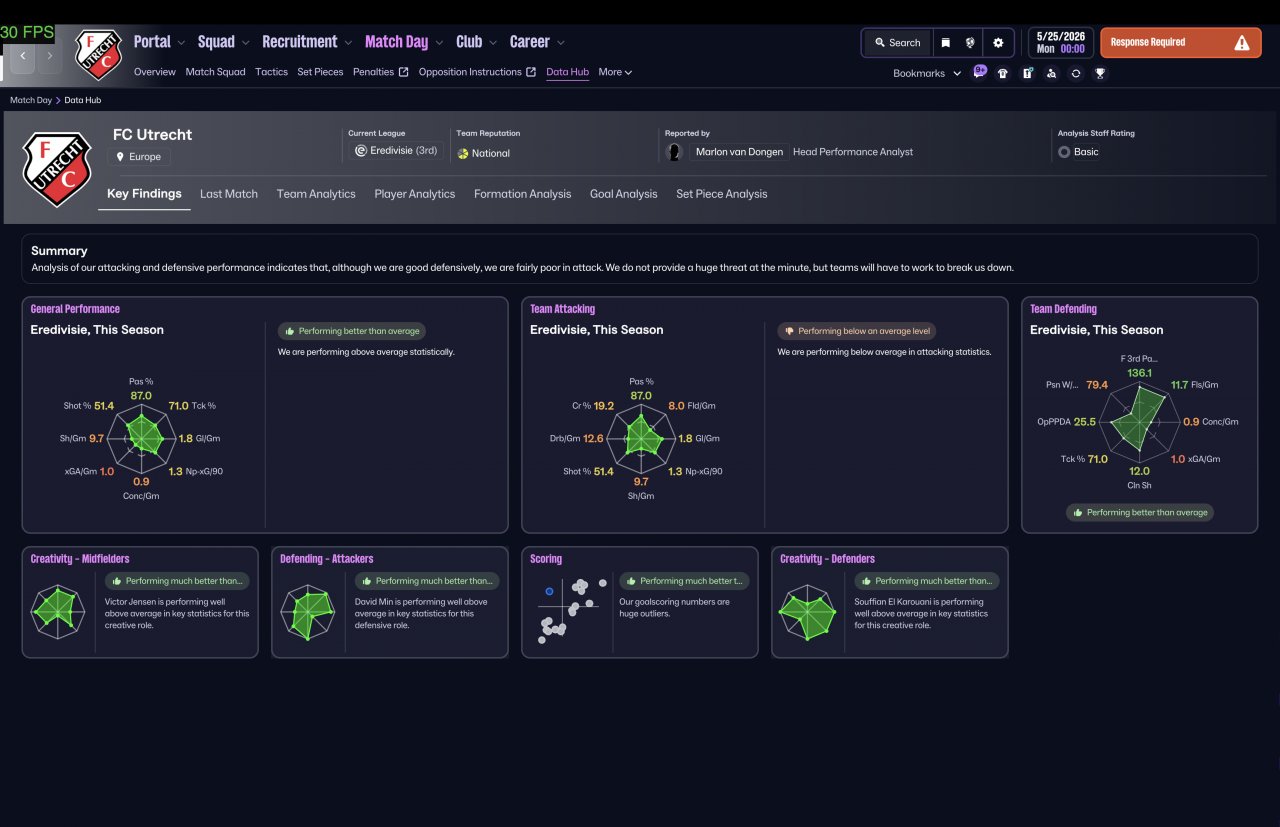The image size is (1280, 827).
Task: Open the More submenu dropdown
Action: 615,72
